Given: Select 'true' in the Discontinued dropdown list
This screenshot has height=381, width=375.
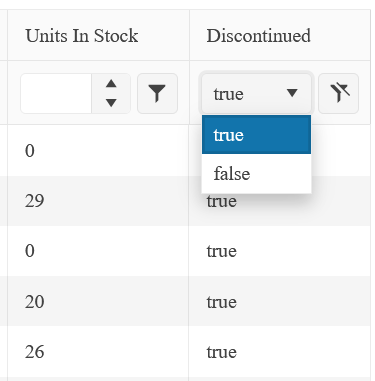Looking at the screenshot, I should tap(256, 135).
